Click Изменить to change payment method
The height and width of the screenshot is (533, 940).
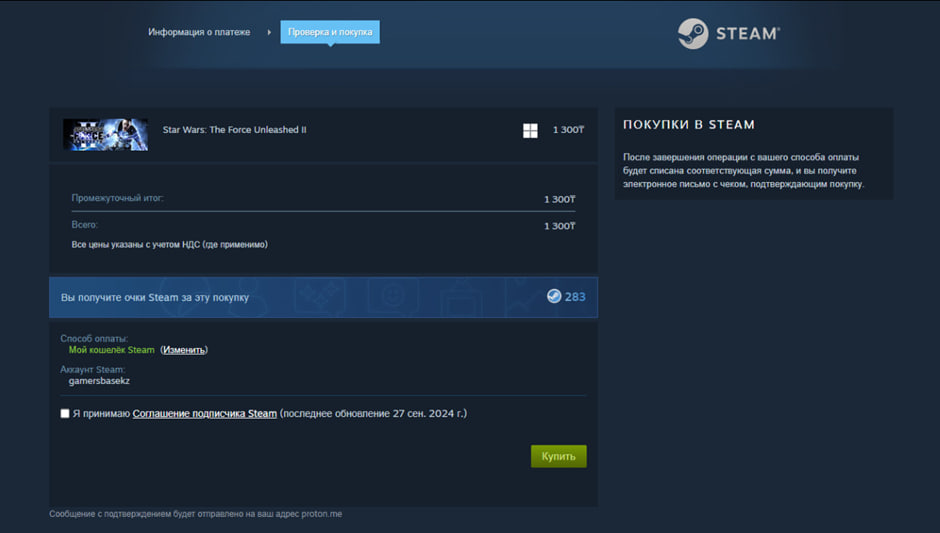pyautogui.click(x=184, y=350)
